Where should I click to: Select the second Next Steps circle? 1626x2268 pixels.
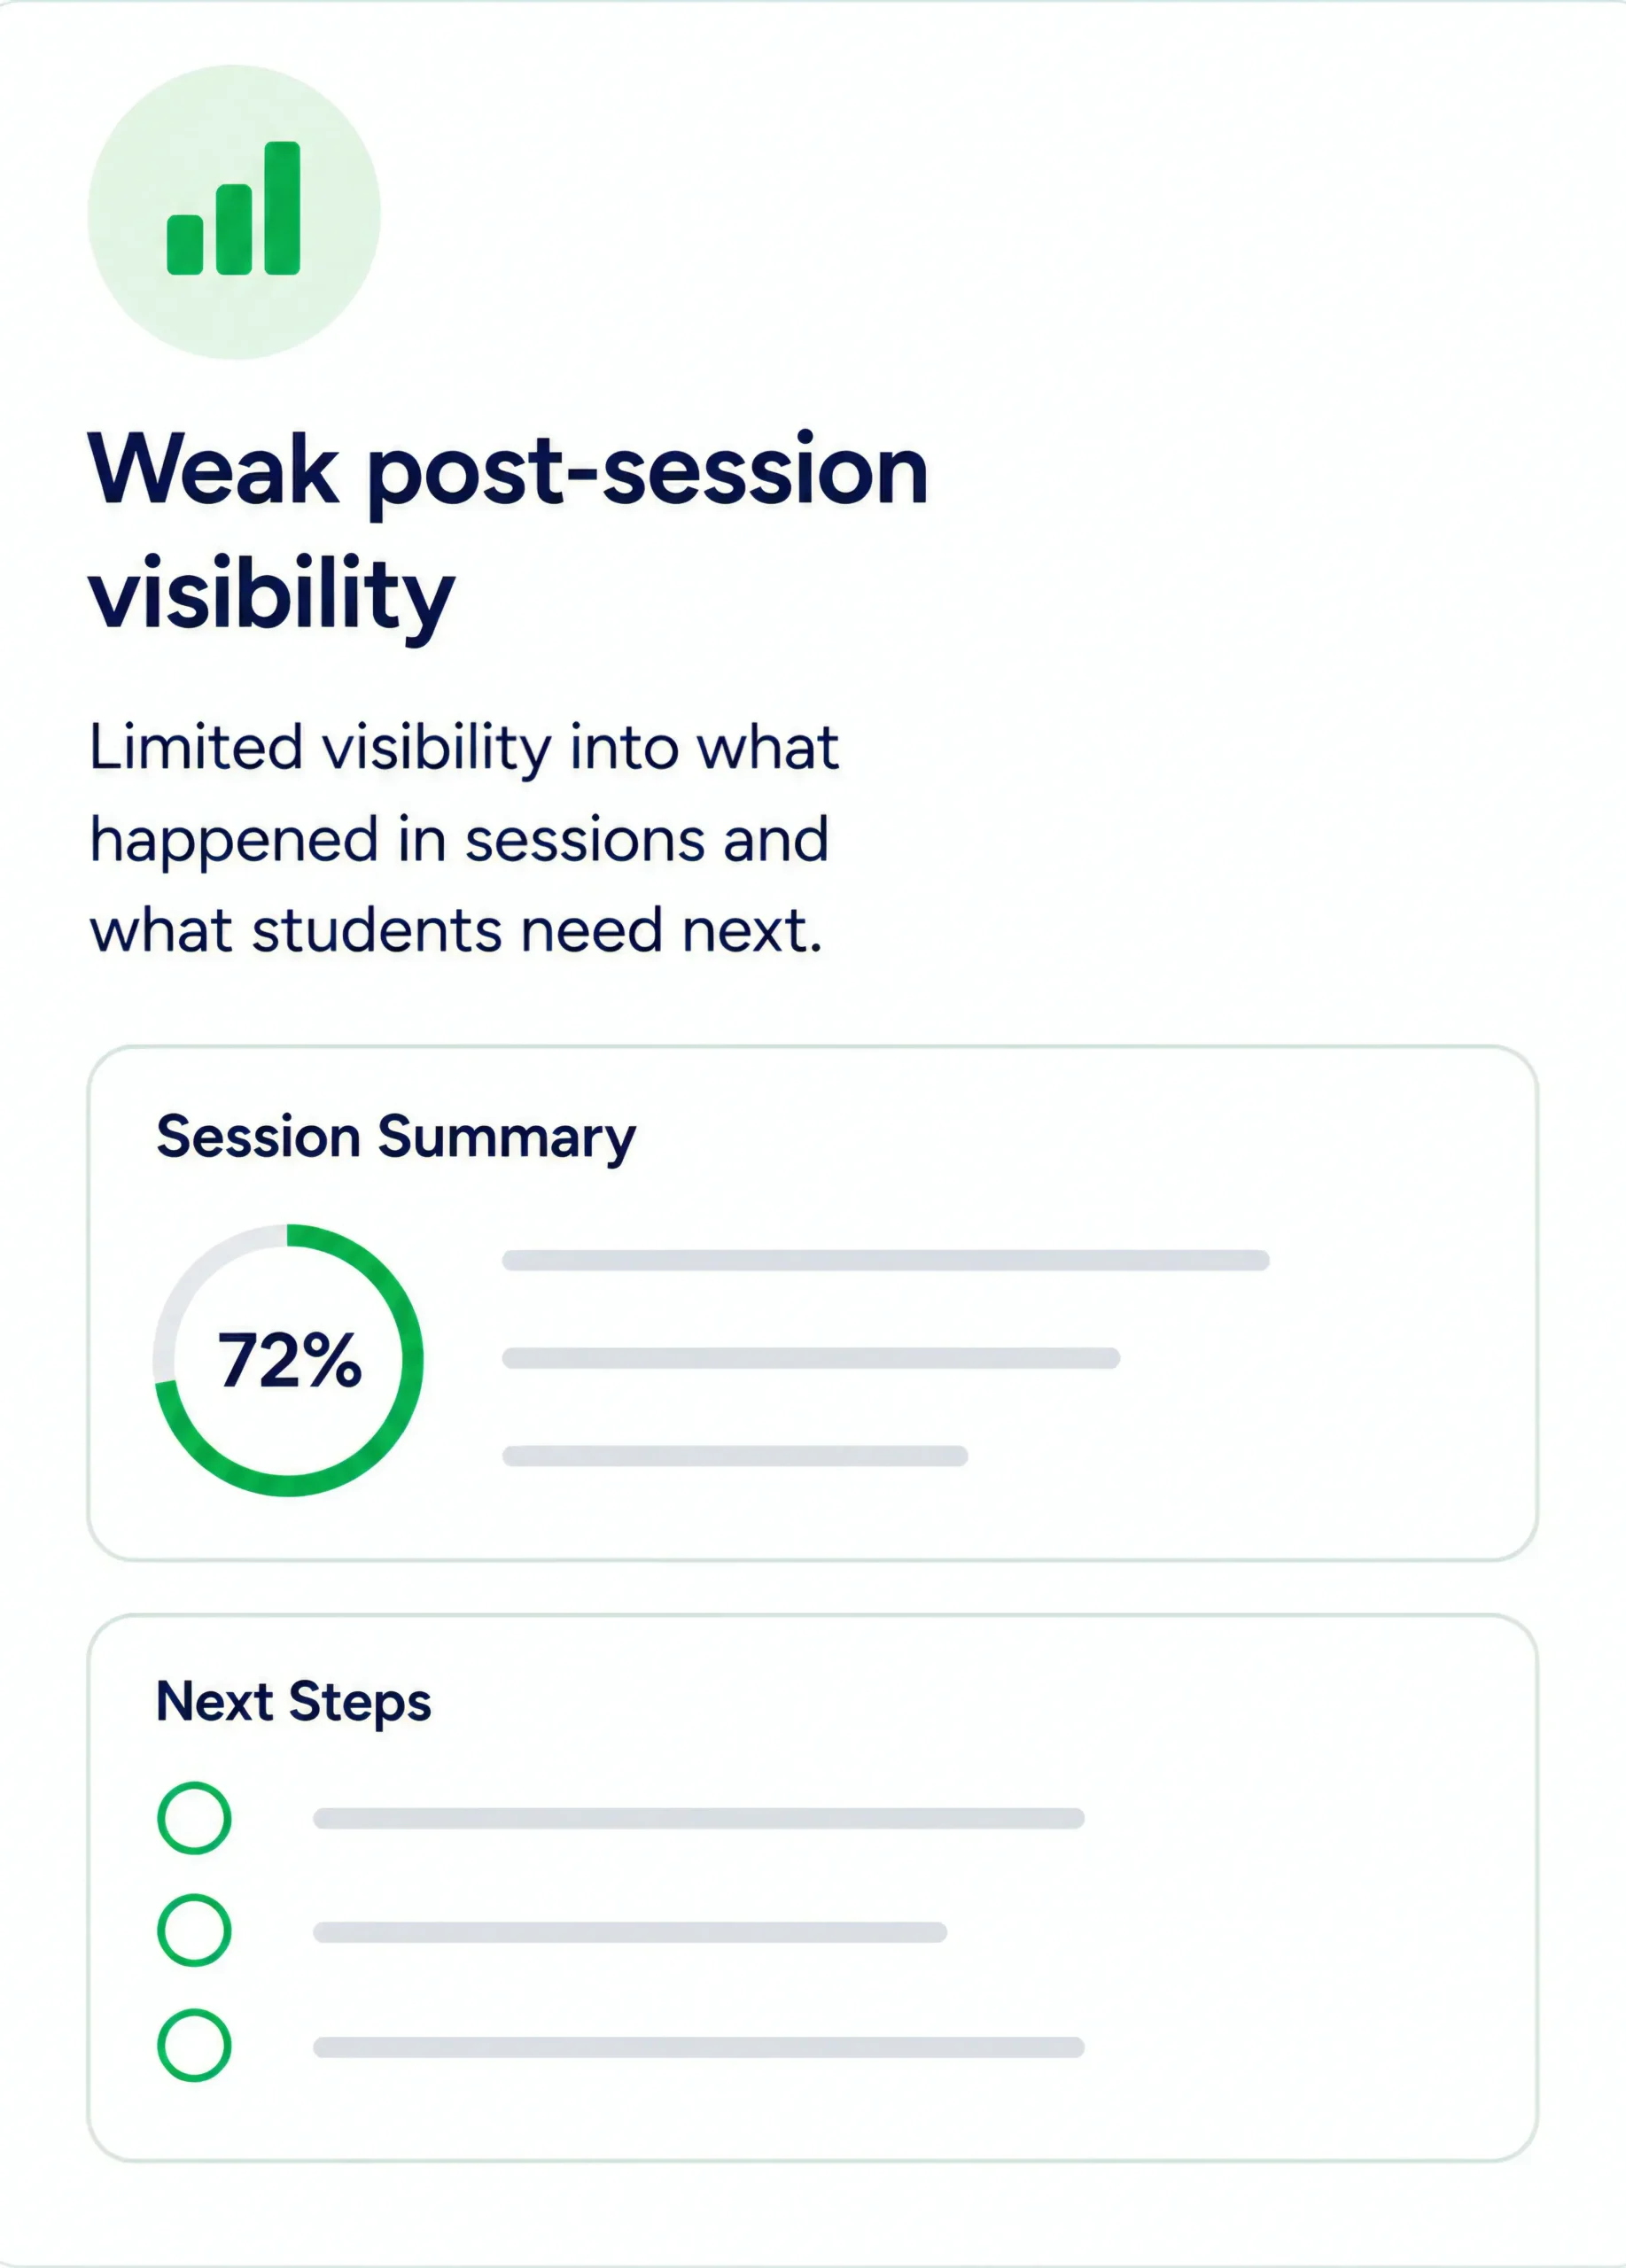194,1930
